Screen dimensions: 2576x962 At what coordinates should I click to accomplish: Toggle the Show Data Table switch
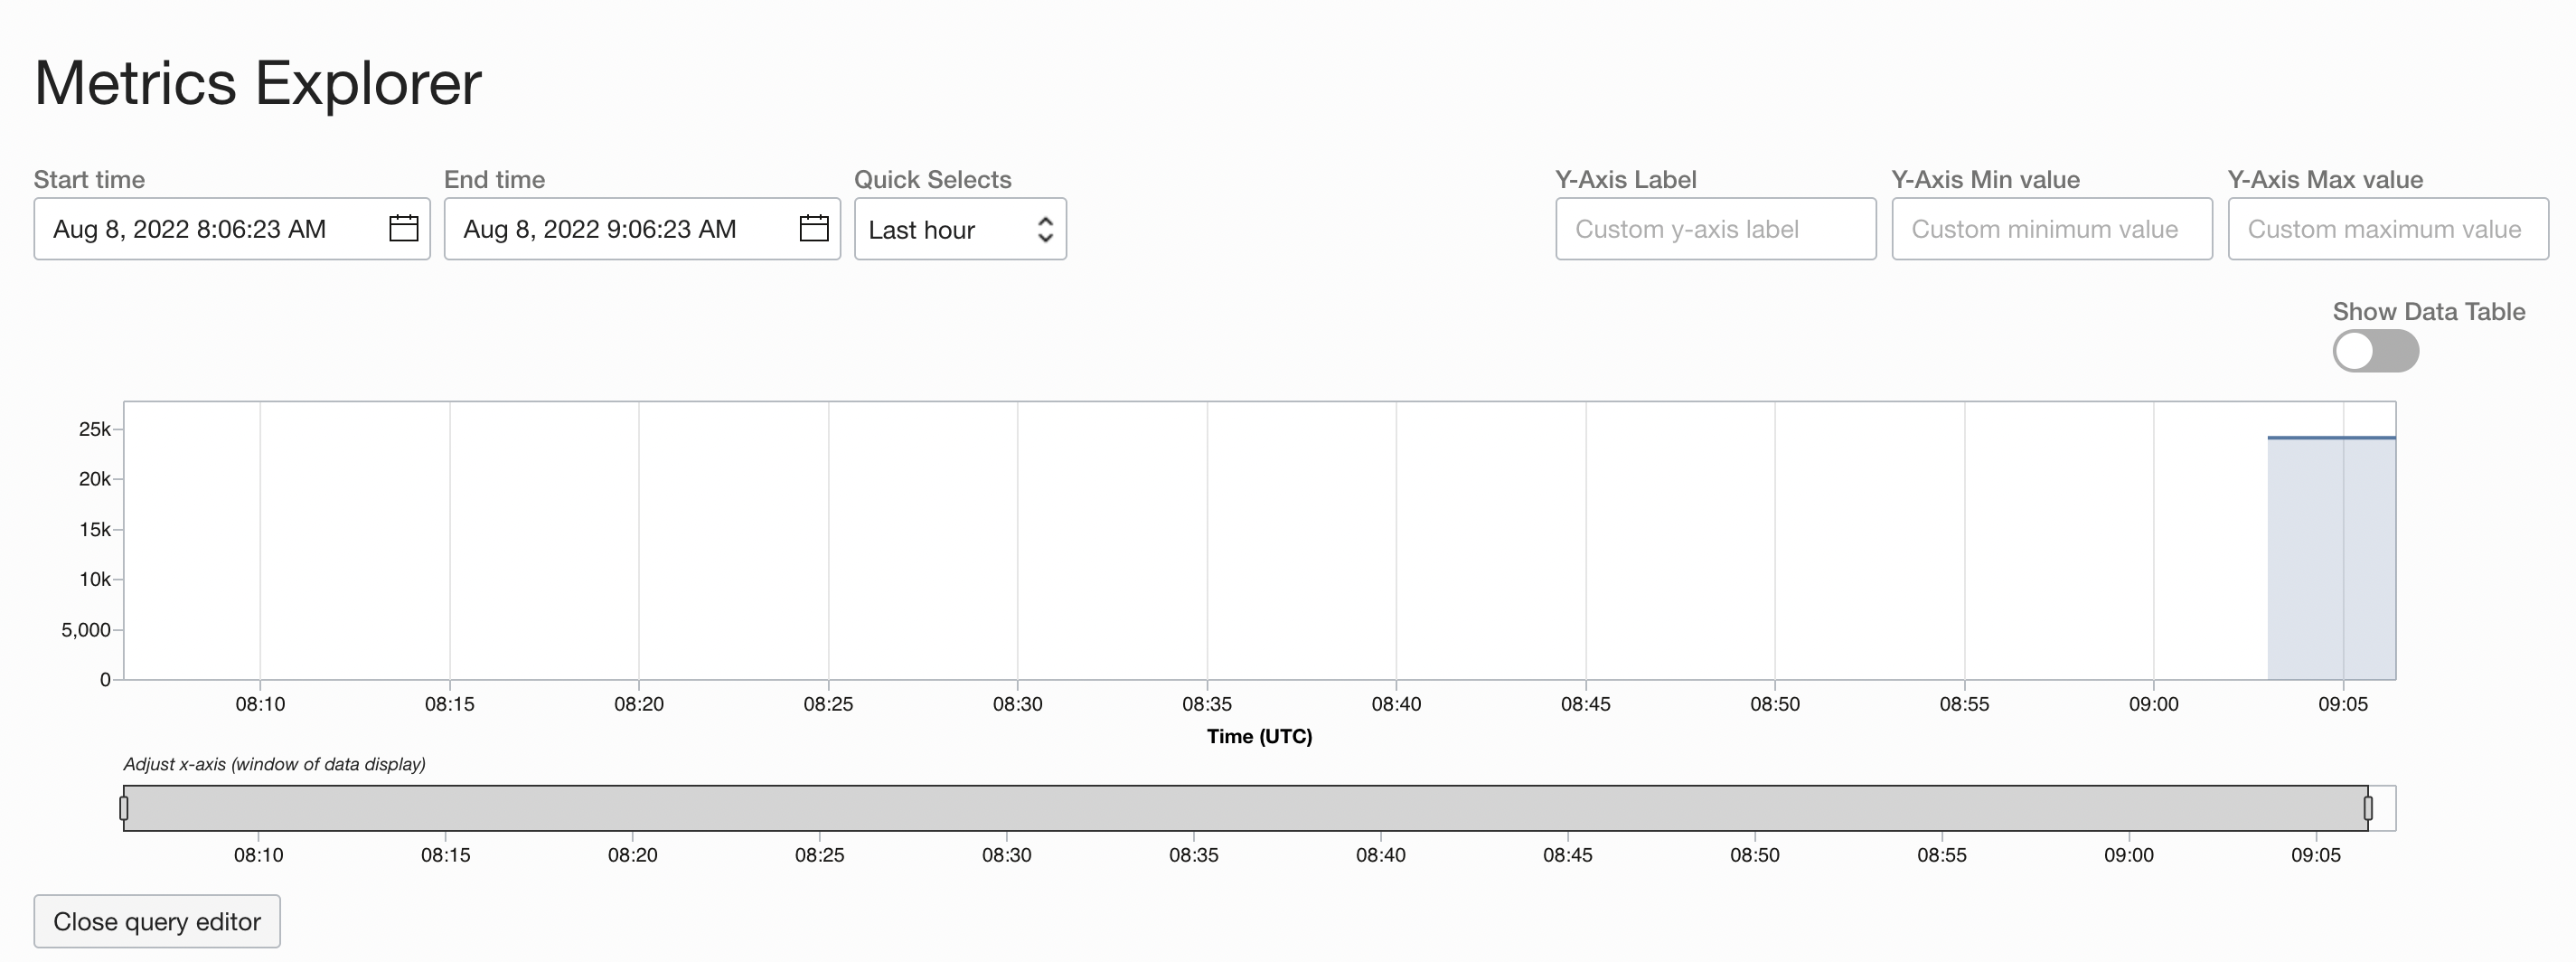pos(2376,351)
